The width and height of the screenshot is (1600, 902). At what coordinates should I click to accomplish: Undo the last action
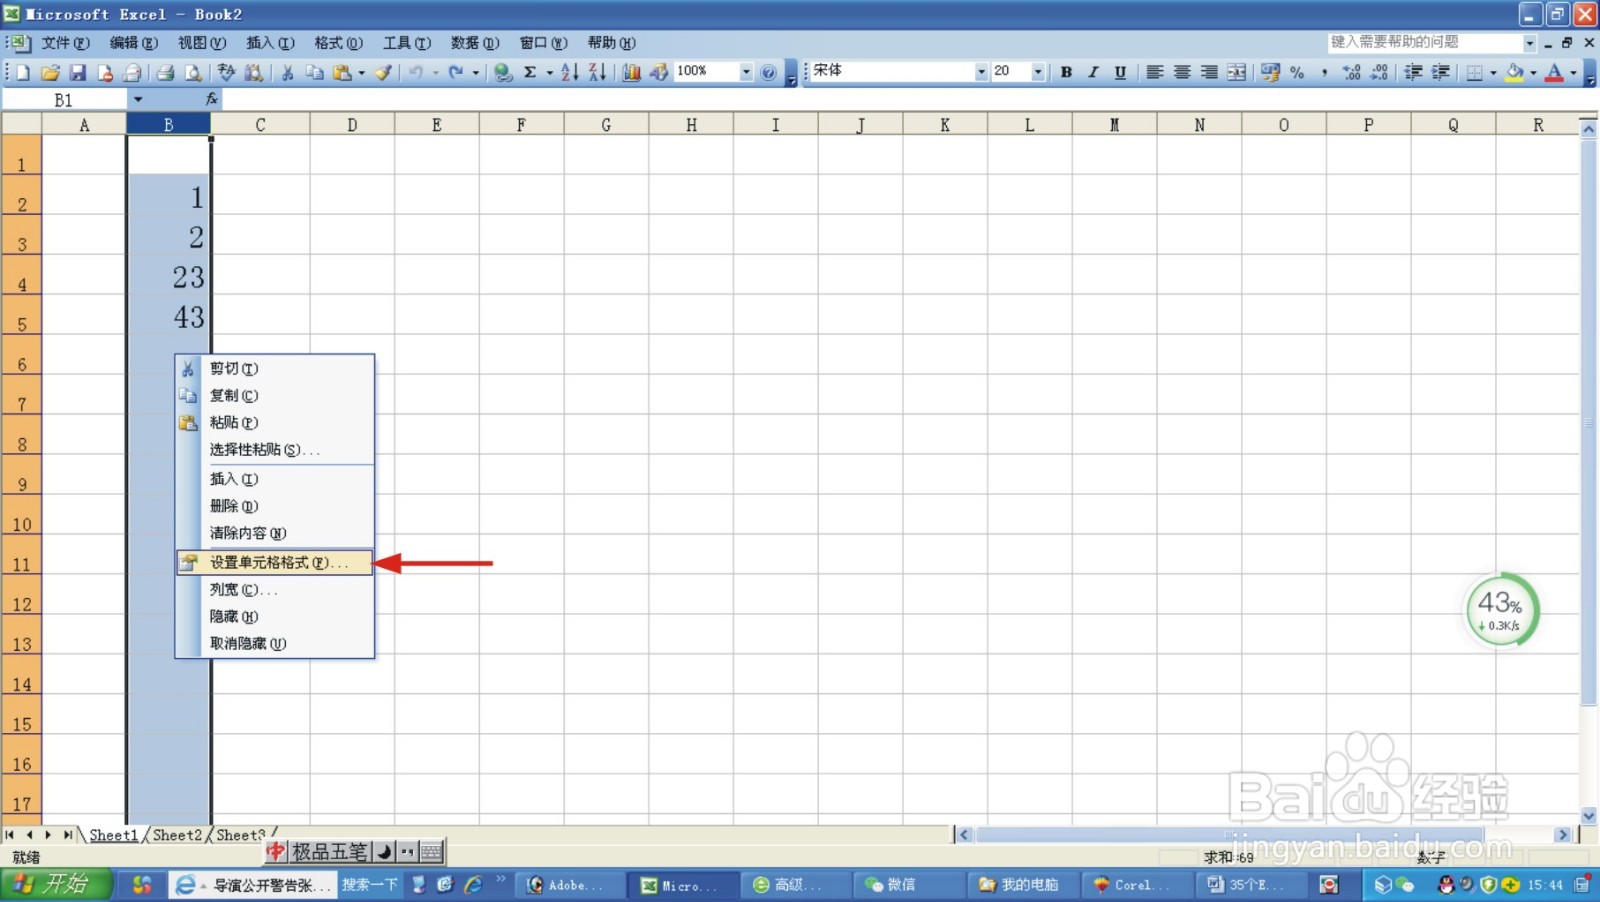coord(415,72)
